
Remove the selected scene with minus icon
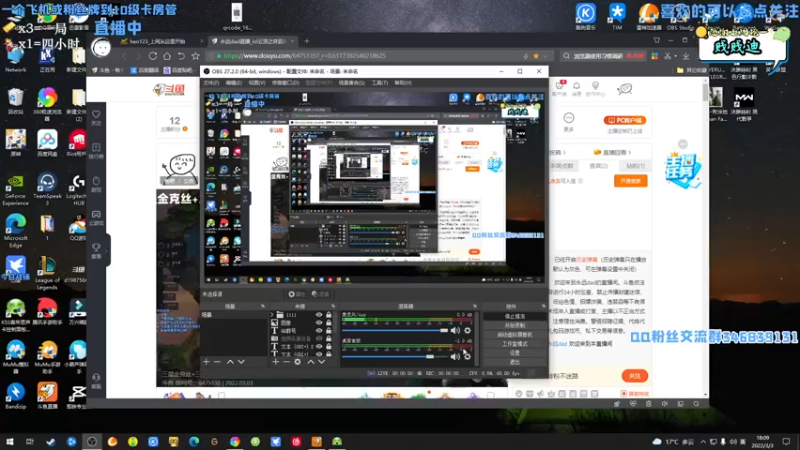point(217,362)
